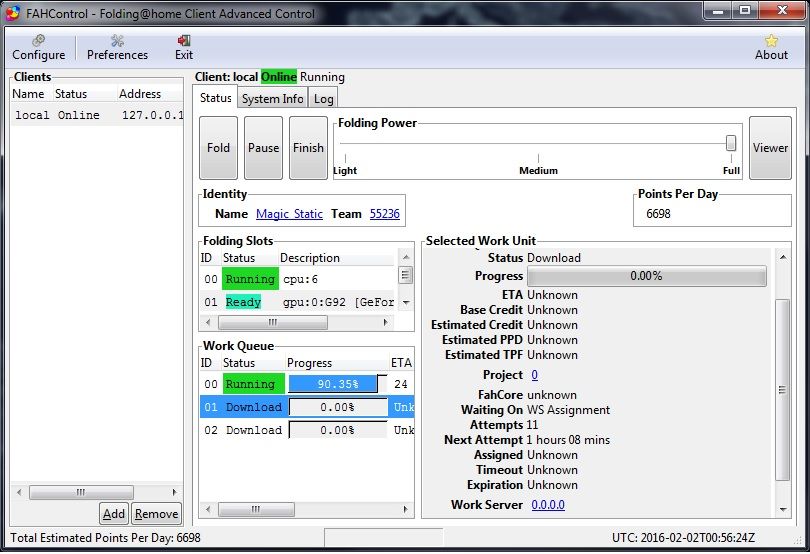Select folding slot 01 gpu Ready
The width and height of the screenshot is (810, 554).
coord(297,302)
